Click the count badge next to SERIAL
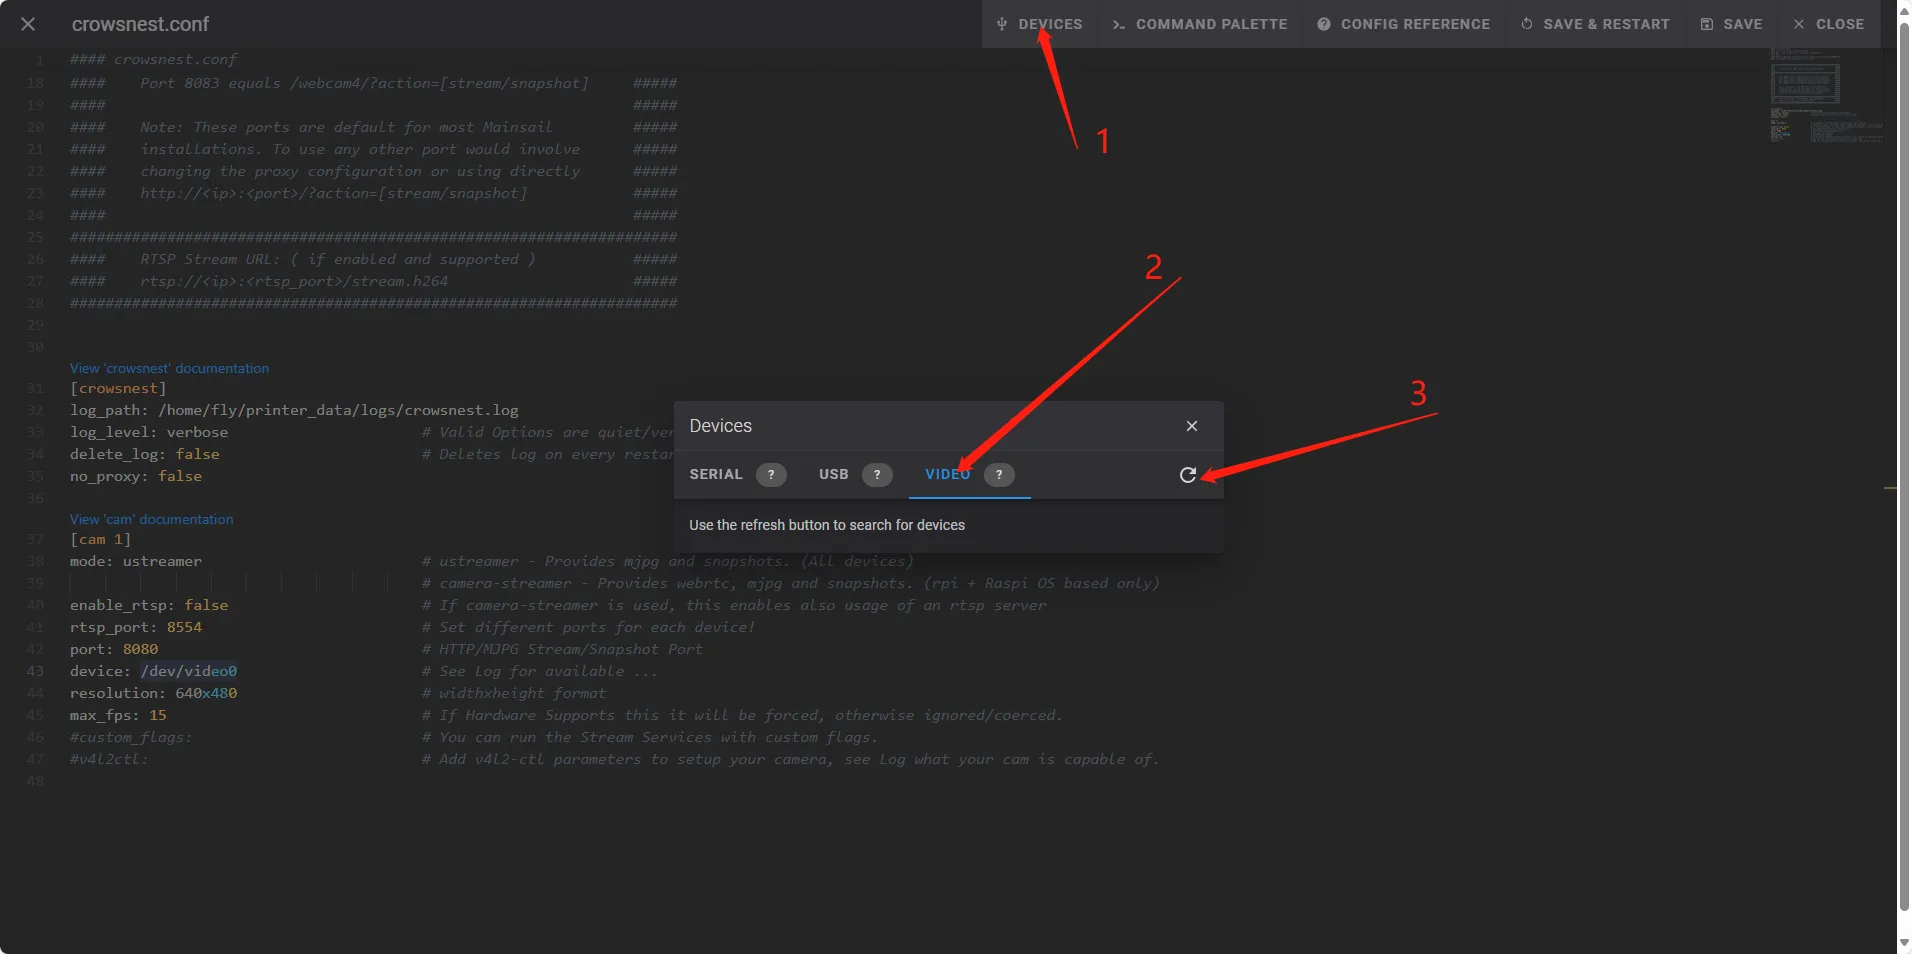The height and width of the screenshot is (954, 1912). (771, 475)
